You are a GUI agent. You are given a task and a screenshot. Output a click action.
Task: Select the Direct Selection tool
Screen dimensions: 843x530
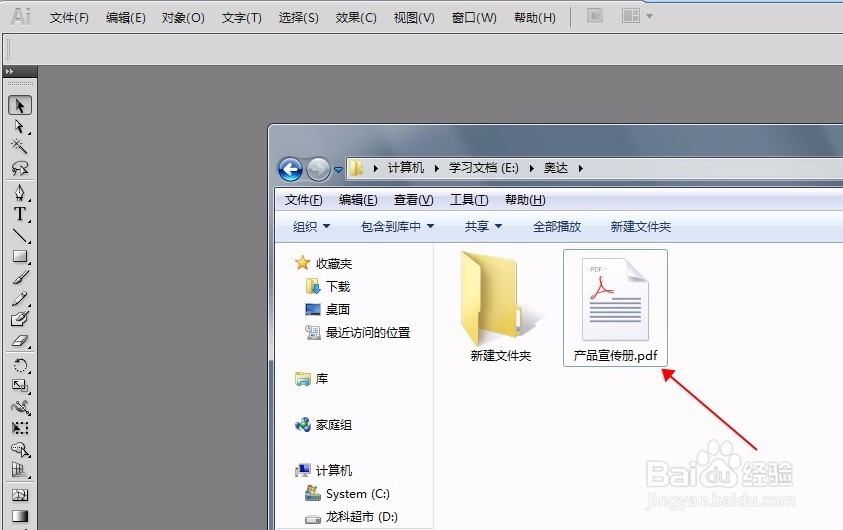(x=20, y=127)
